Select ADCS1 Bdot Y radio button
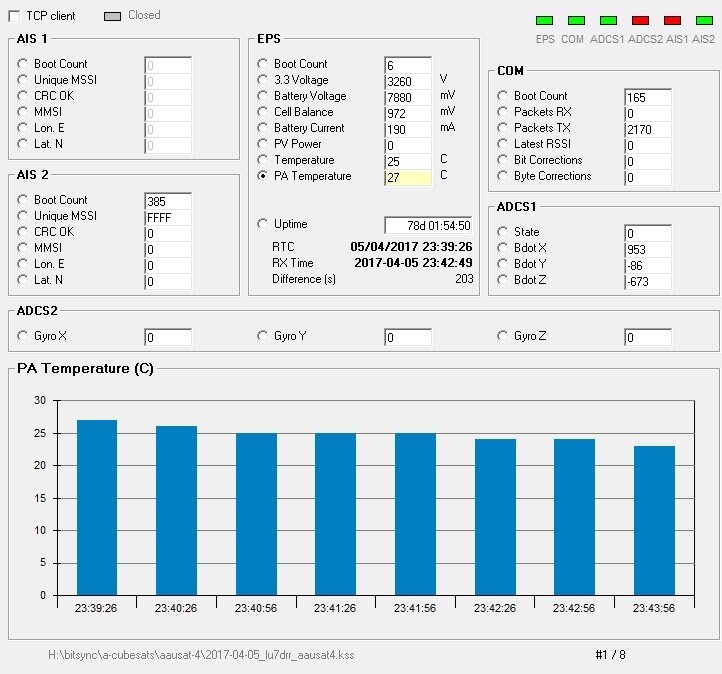Image resolution: width=722 pixels, height=674 pixels. click(502, 264)
